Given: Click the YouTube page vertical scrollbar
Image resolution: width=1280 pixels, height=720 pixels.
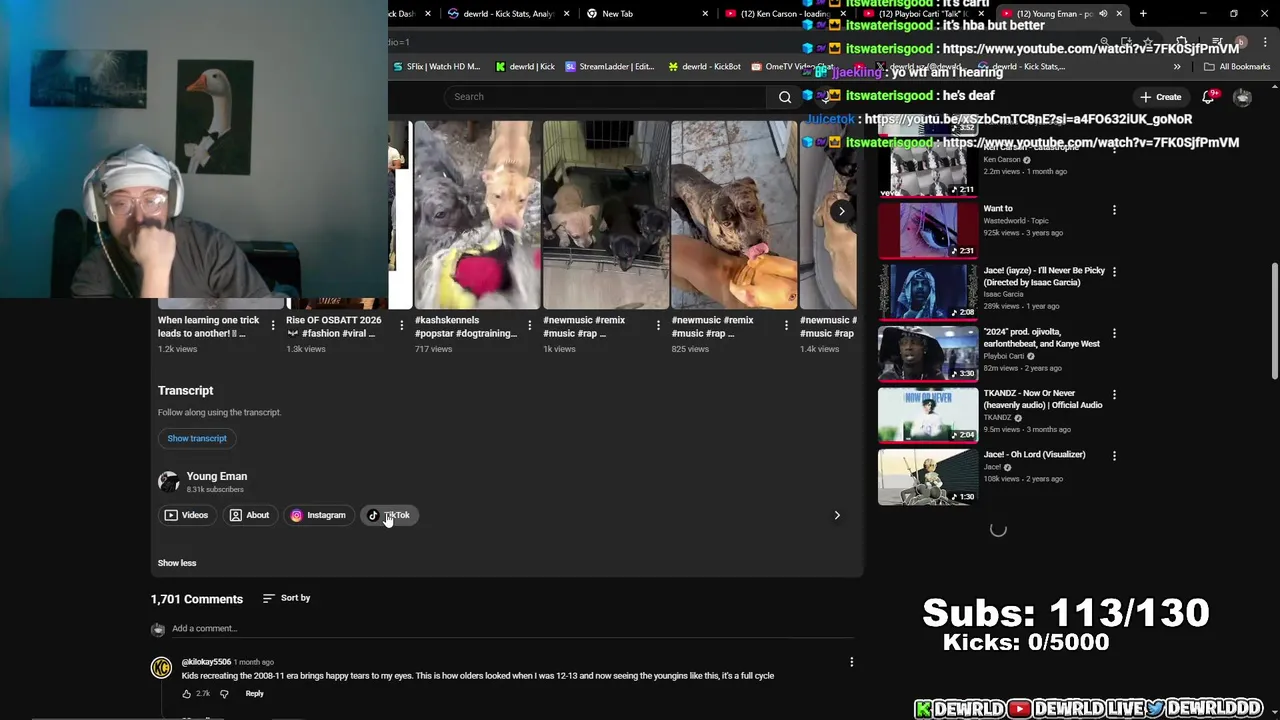Looking at the screenshot, I should 1274,320.
